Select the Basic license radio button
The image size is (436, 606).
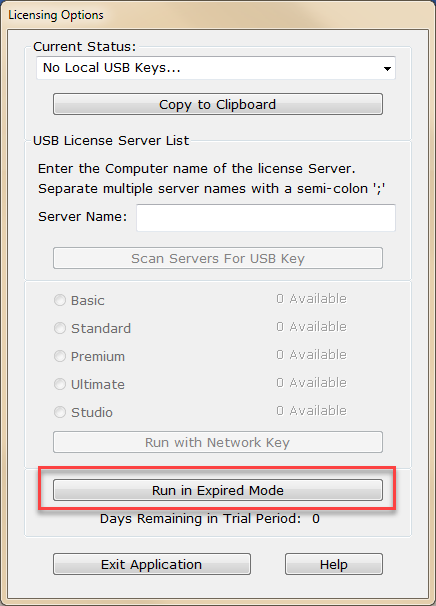tap(60, 300)
